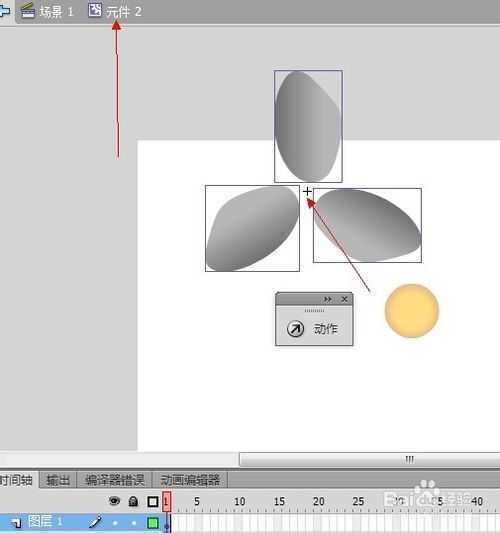Close the floating 动作 panel

tap(344, 299)
